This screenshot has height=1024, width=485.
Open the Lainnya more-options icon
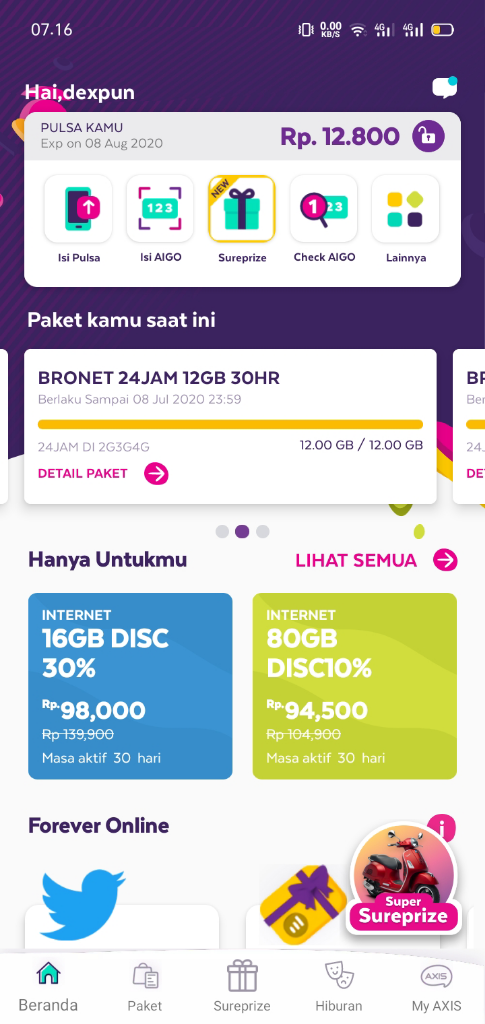pyautogui.click(x=405, y=208)
